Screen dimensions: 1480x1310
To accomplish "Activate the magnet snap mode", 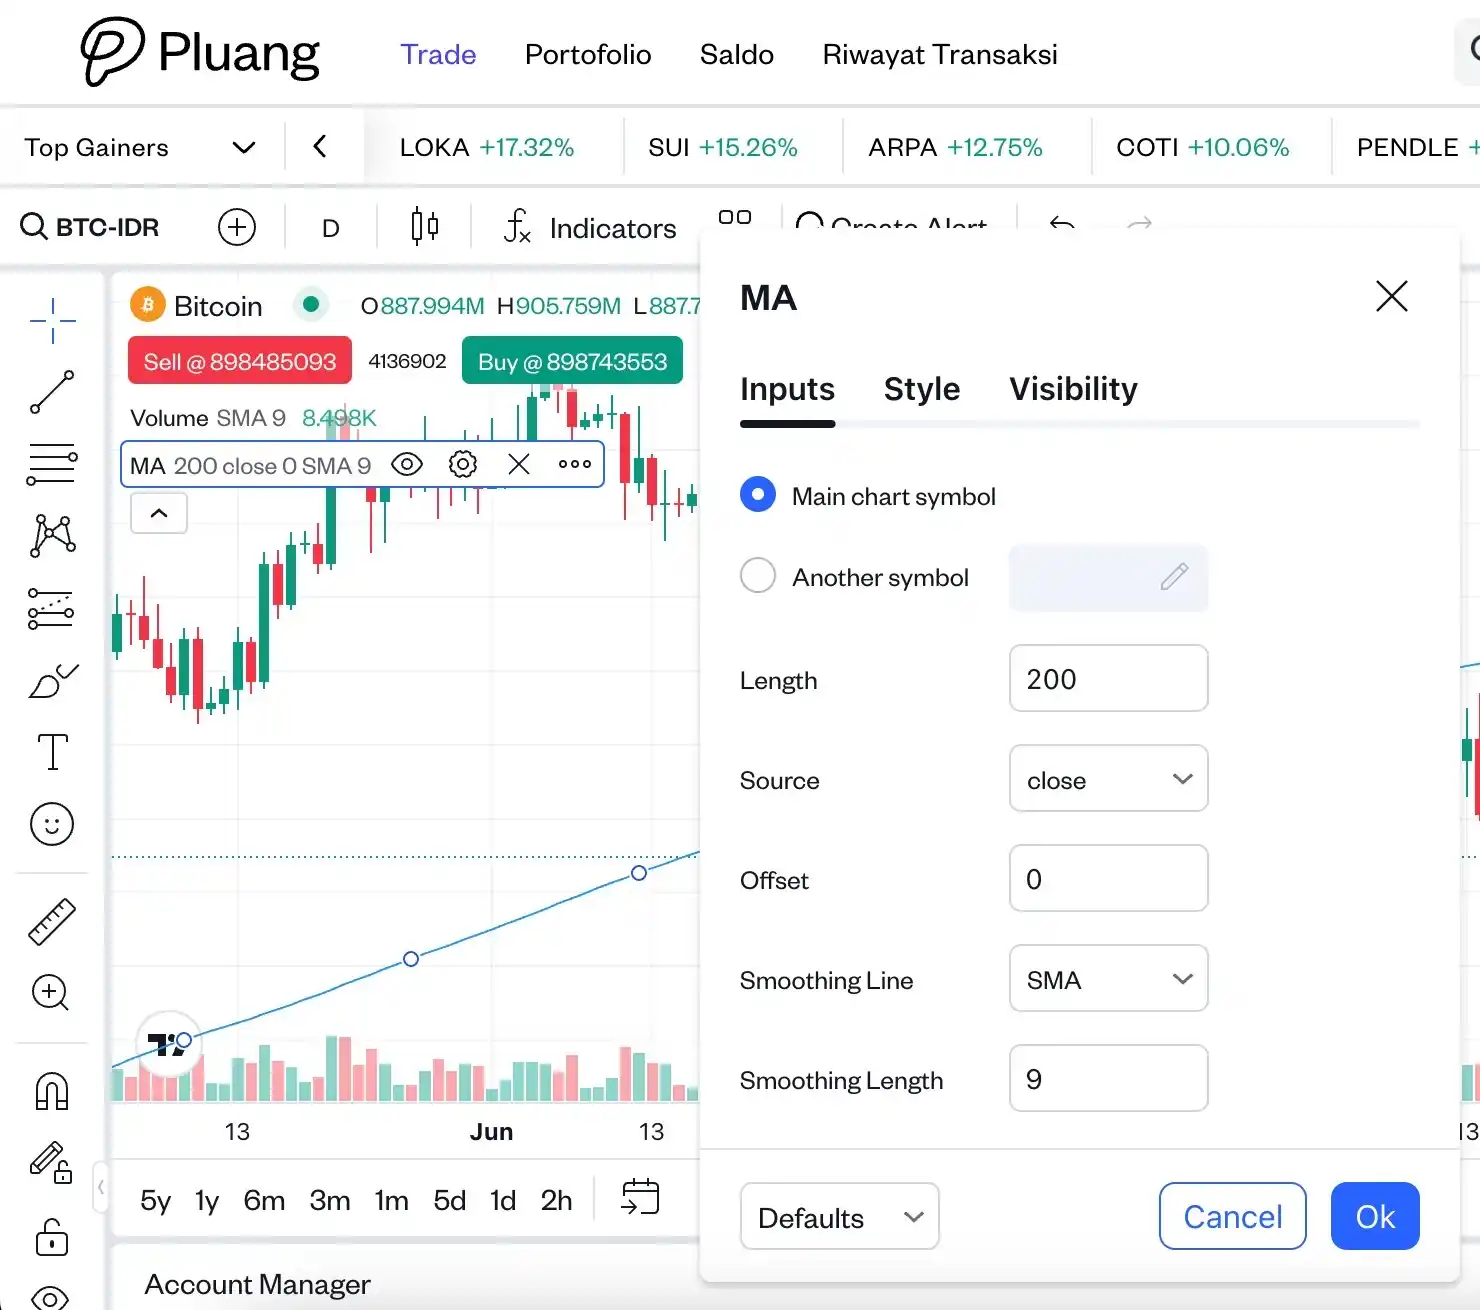I will pyautogui.click(x=52, y=1091).
